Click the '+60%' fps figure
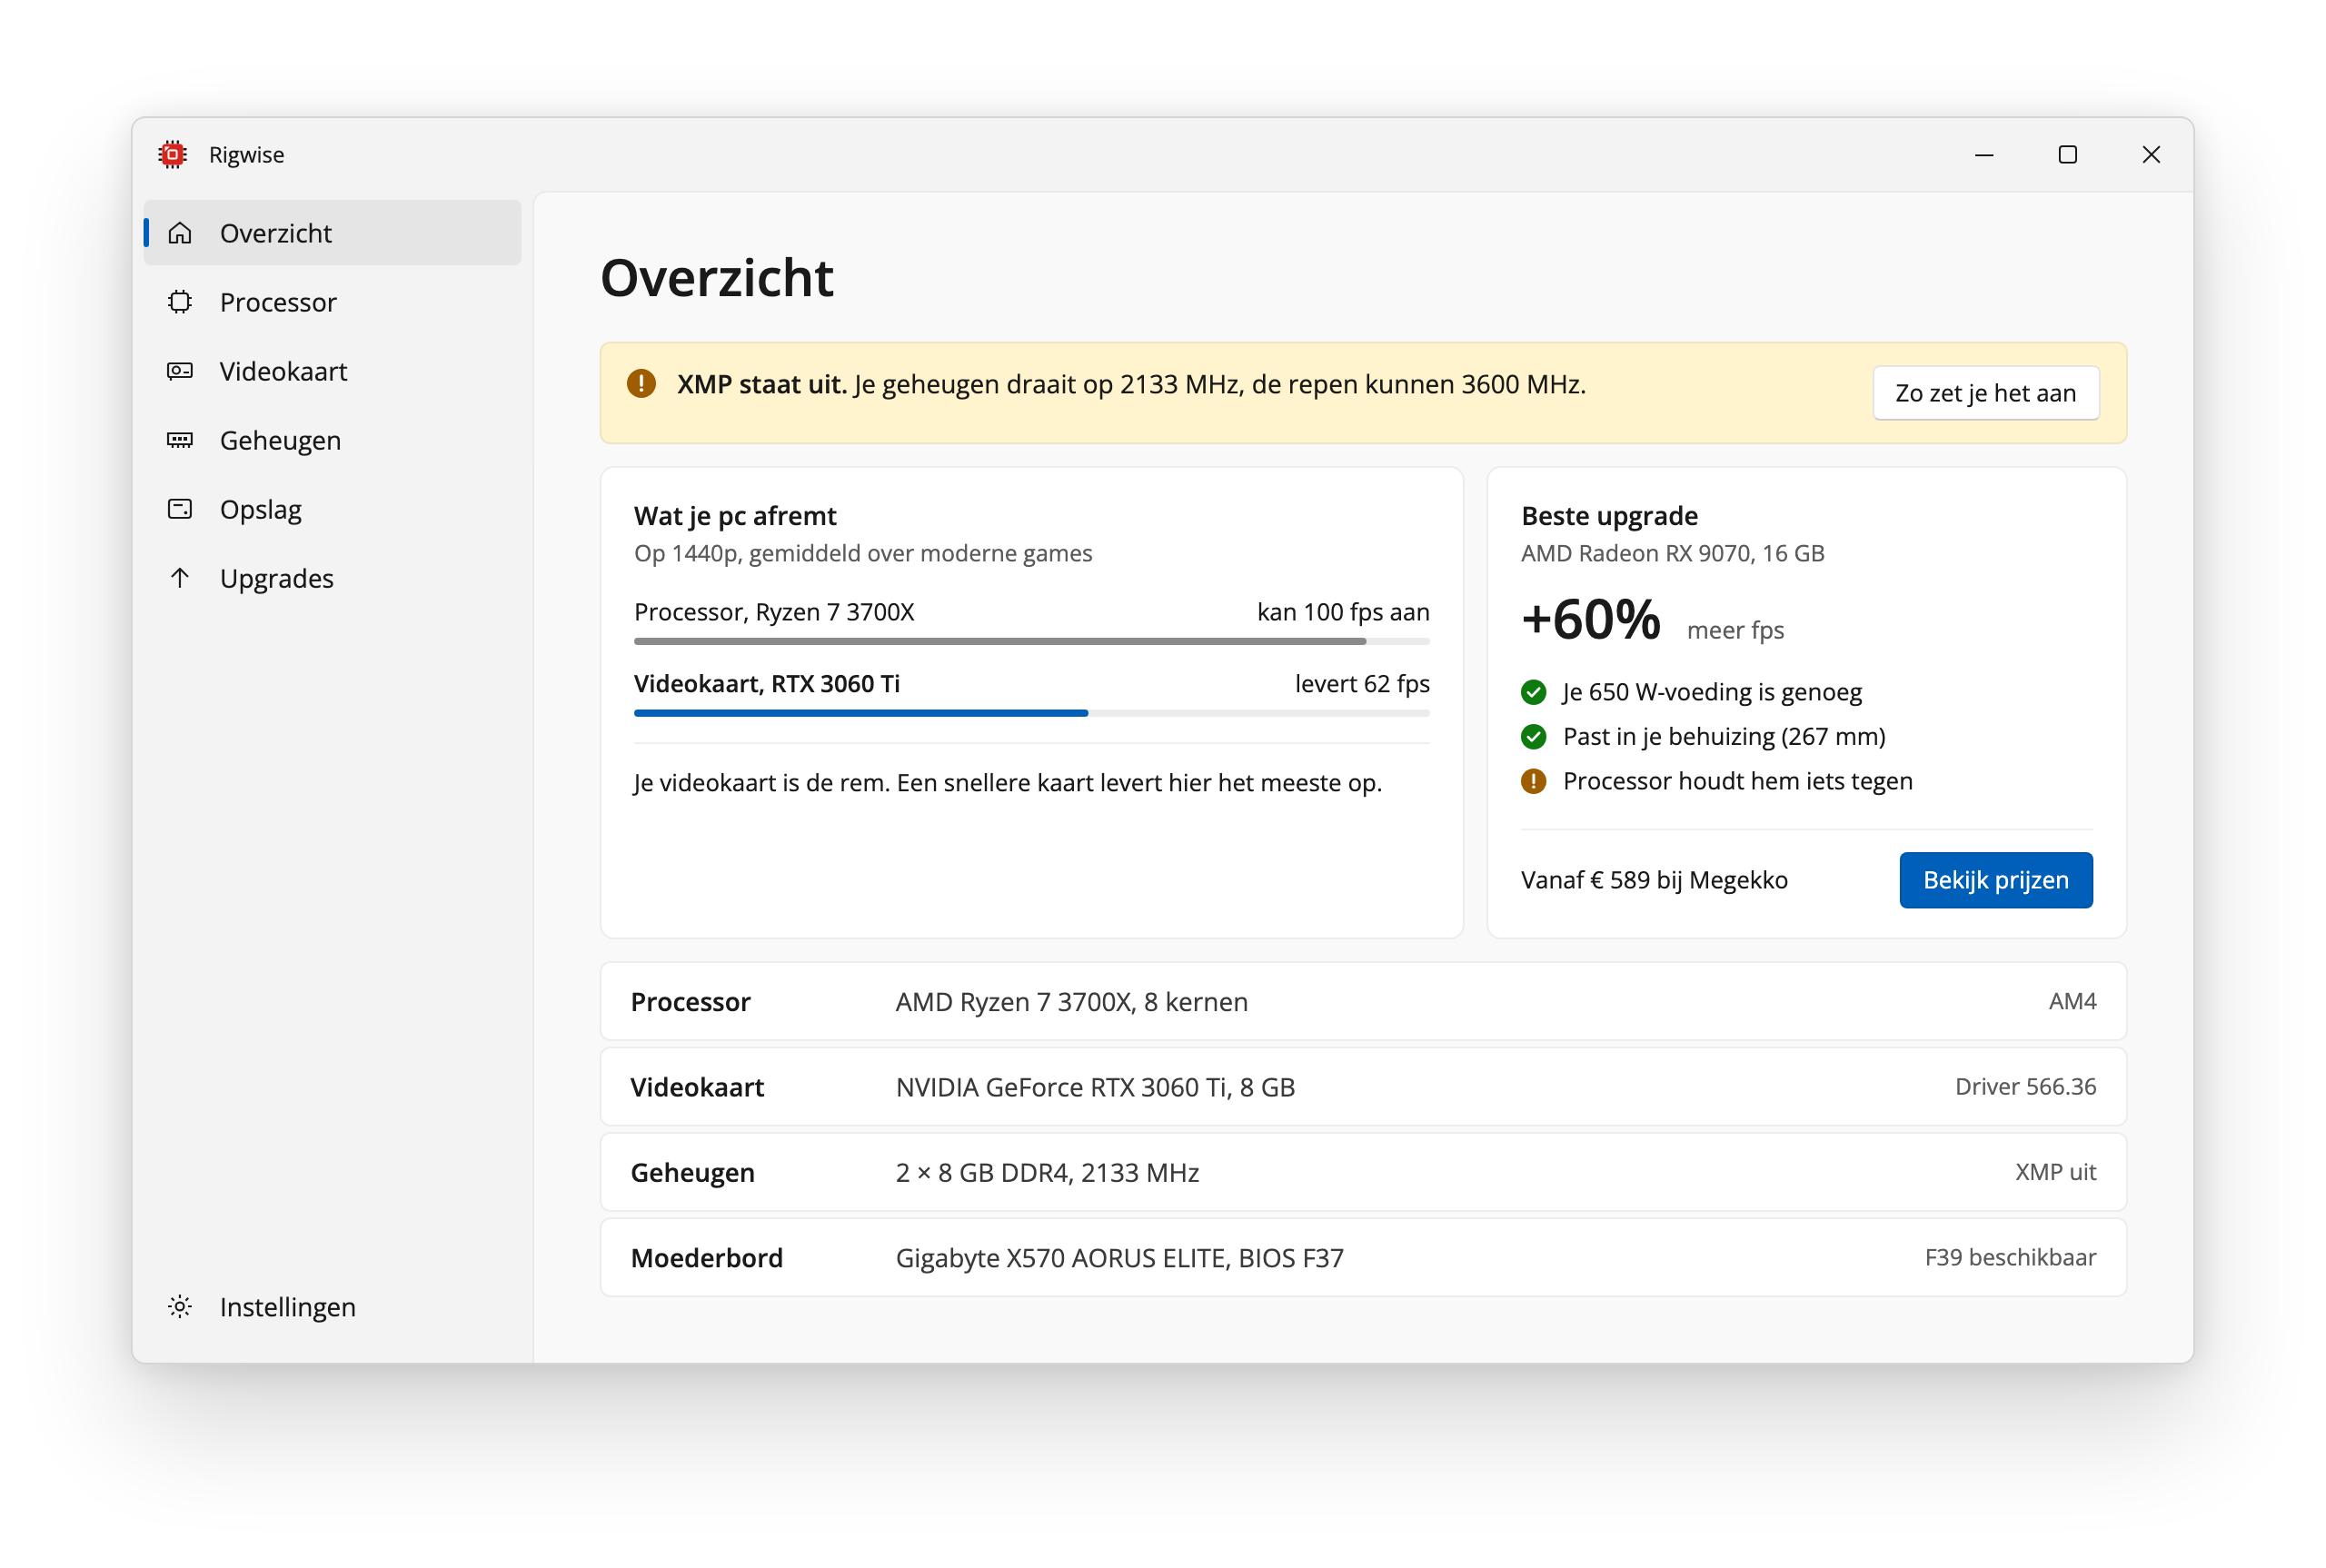The width and height of the screenshot is (2326, 1568). tap(1590, 619)
